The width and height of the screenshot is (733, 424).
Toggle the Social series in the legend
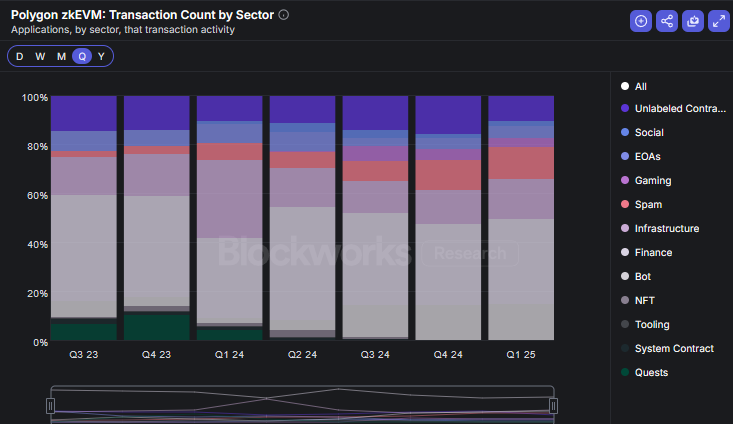pos(642,132)
